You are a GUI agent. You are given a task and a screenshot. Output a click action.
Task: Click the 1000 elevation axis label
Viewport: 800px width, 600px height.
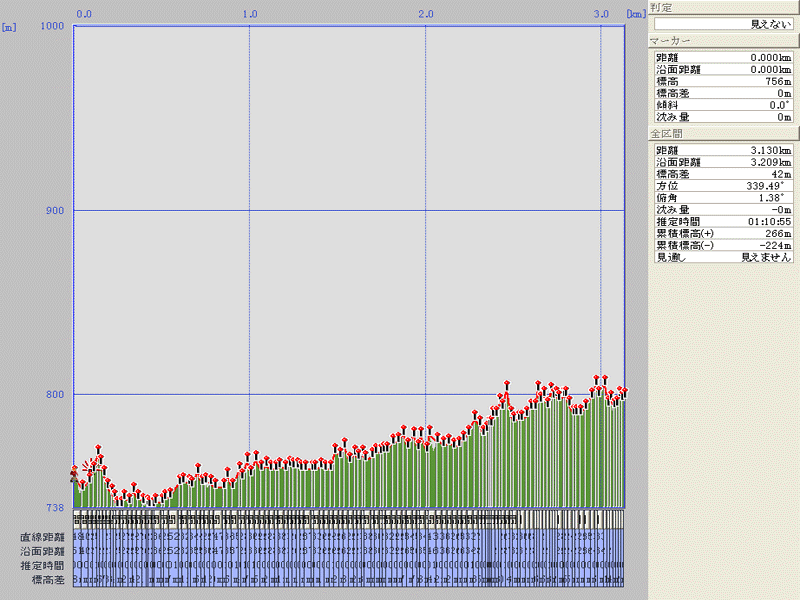(x=52, y=26)
